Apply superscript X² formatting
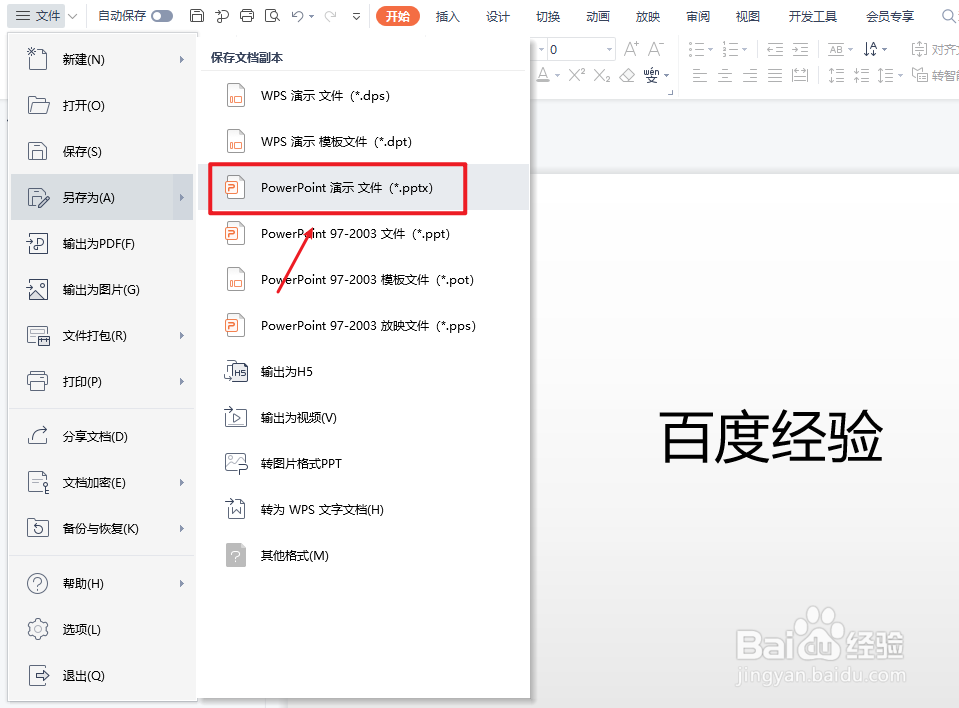959x708 pixels. [x=576, y=75]
